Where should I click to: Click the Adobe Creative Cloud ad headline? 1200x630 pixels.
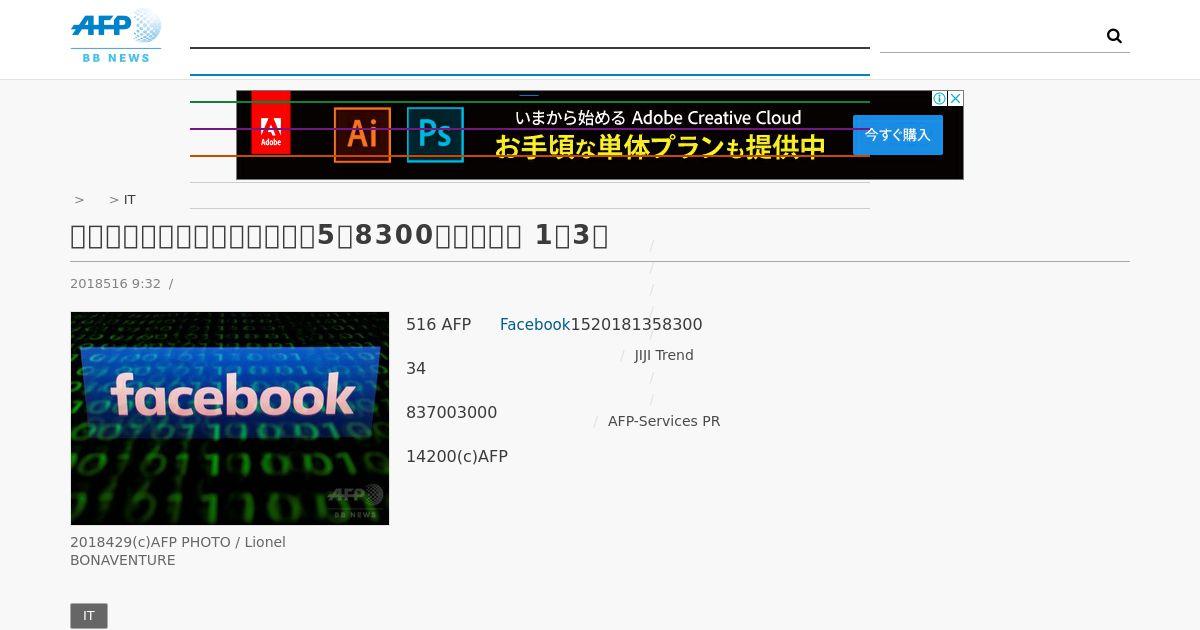pyautogui.click(x=658, y=117)
